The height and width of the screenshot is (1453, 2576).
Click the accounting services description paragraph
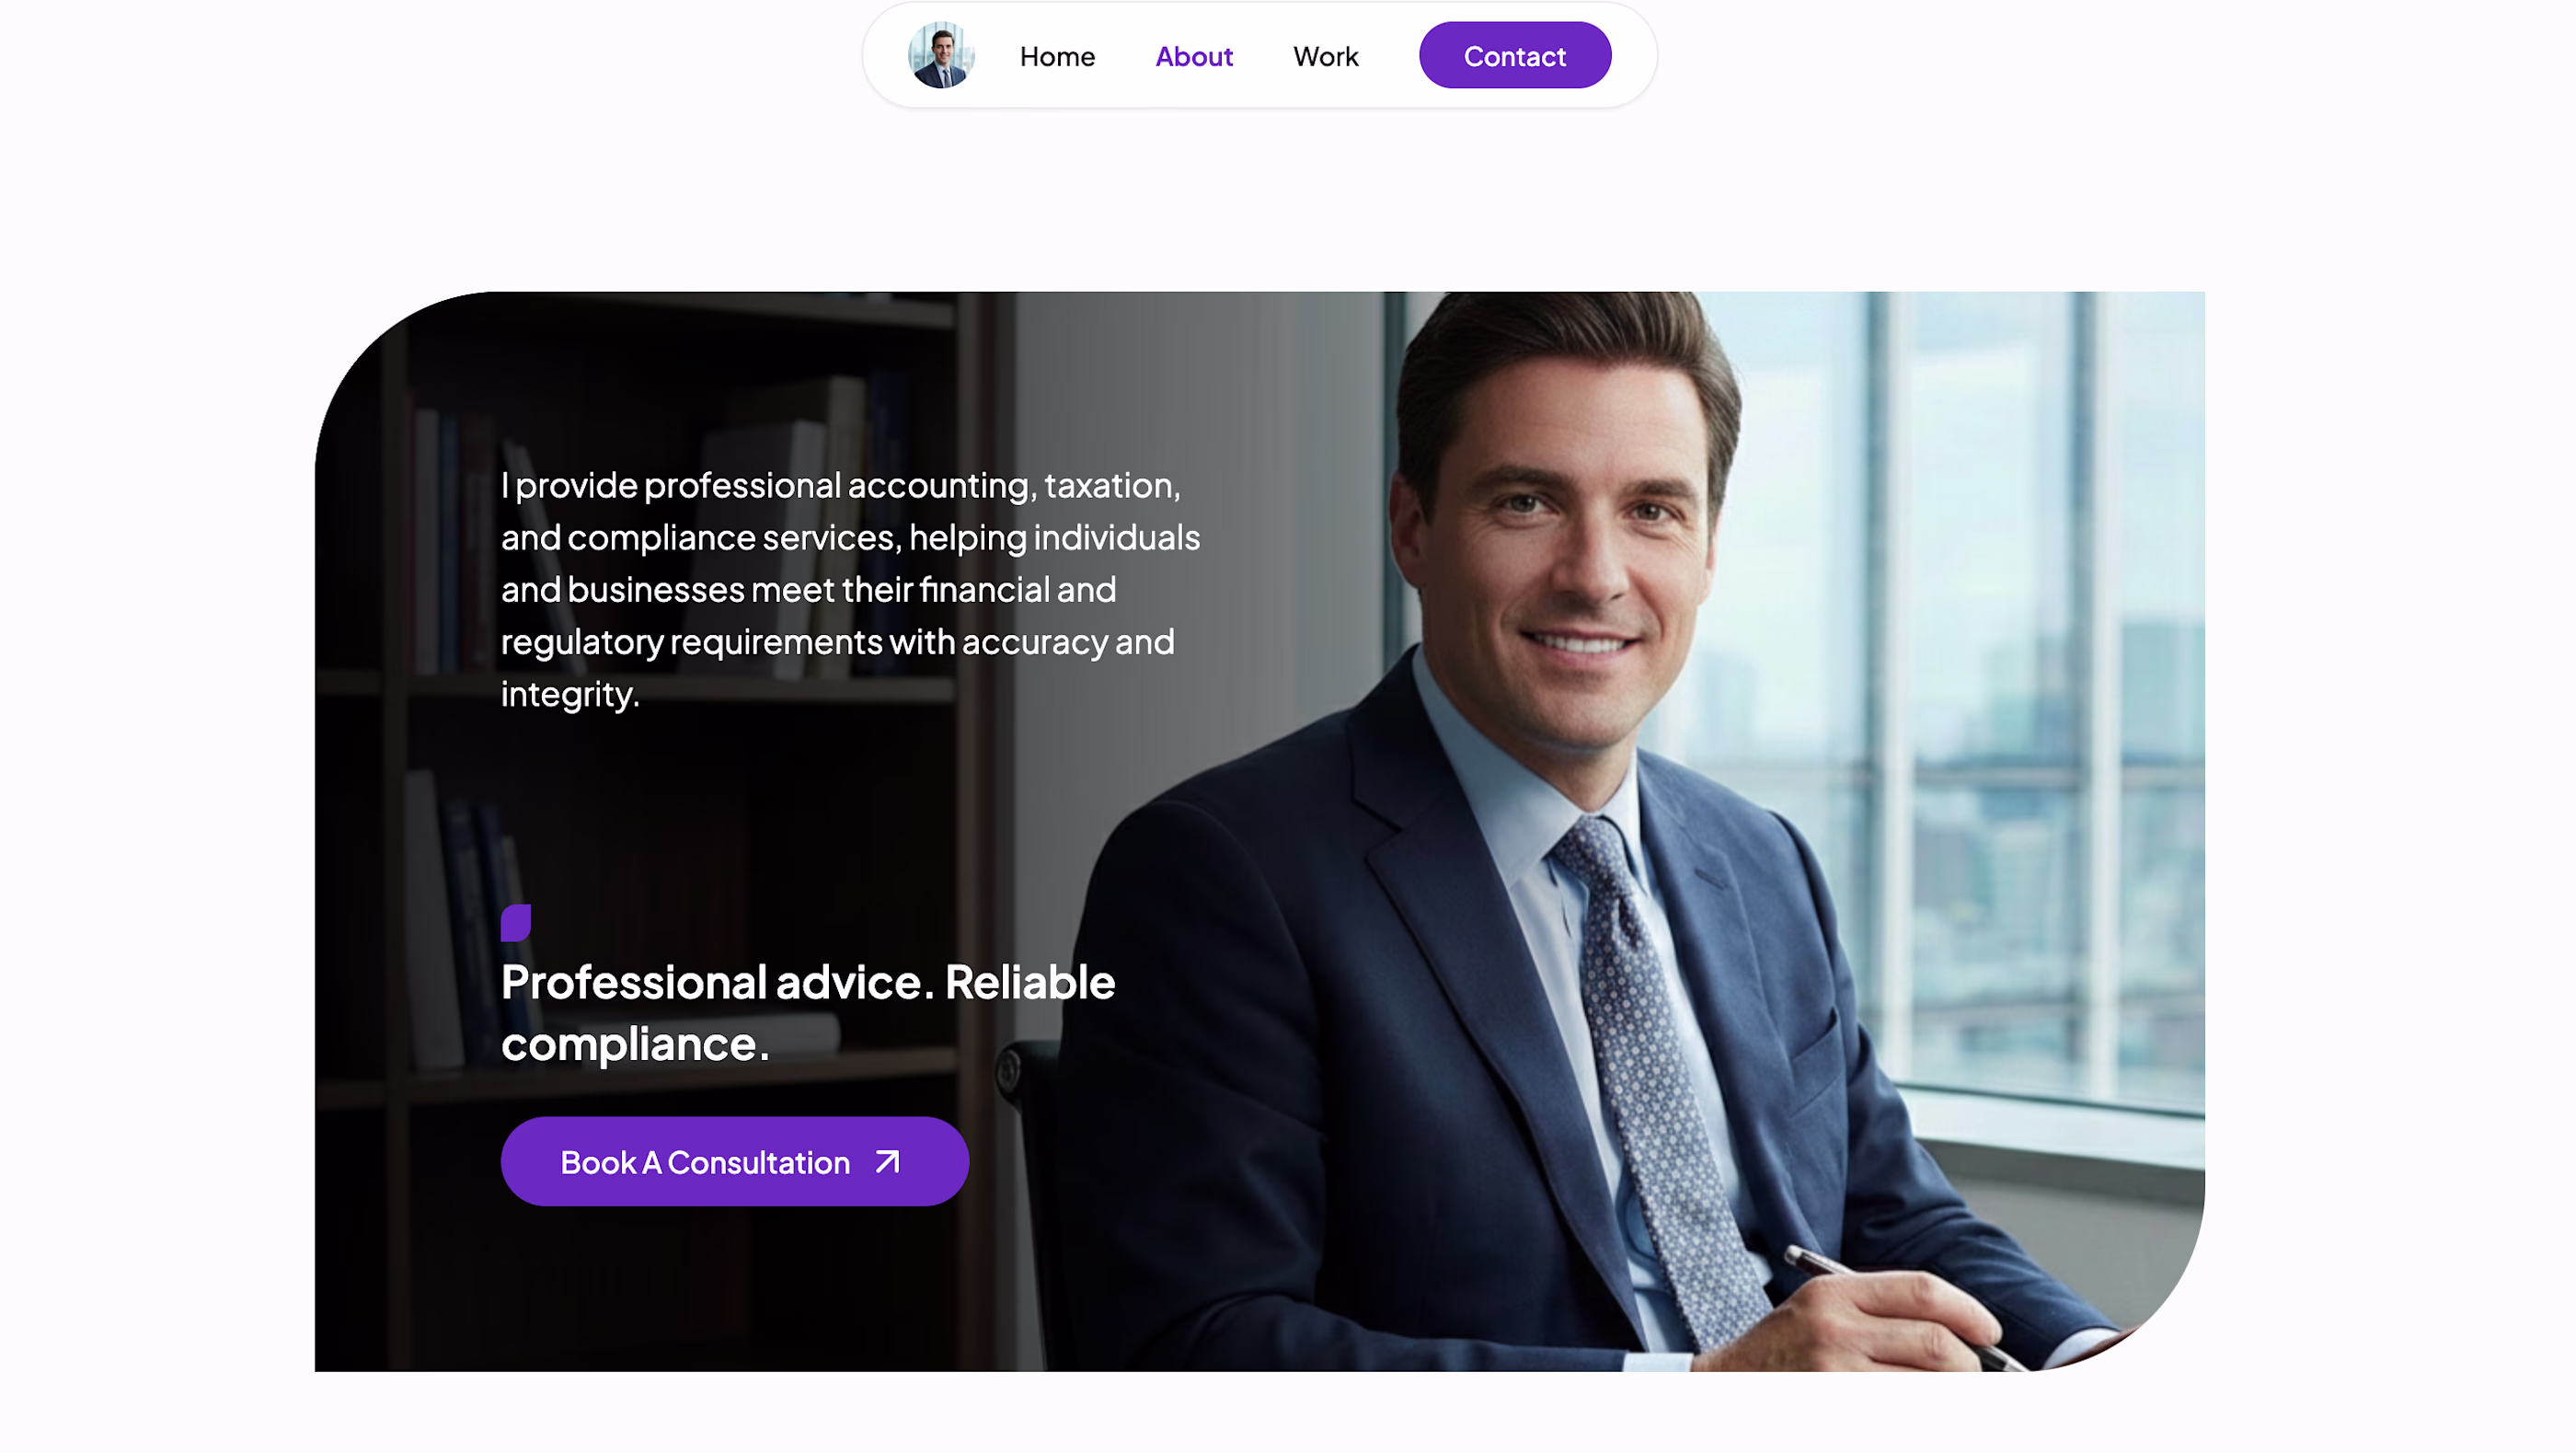(851, 590)
